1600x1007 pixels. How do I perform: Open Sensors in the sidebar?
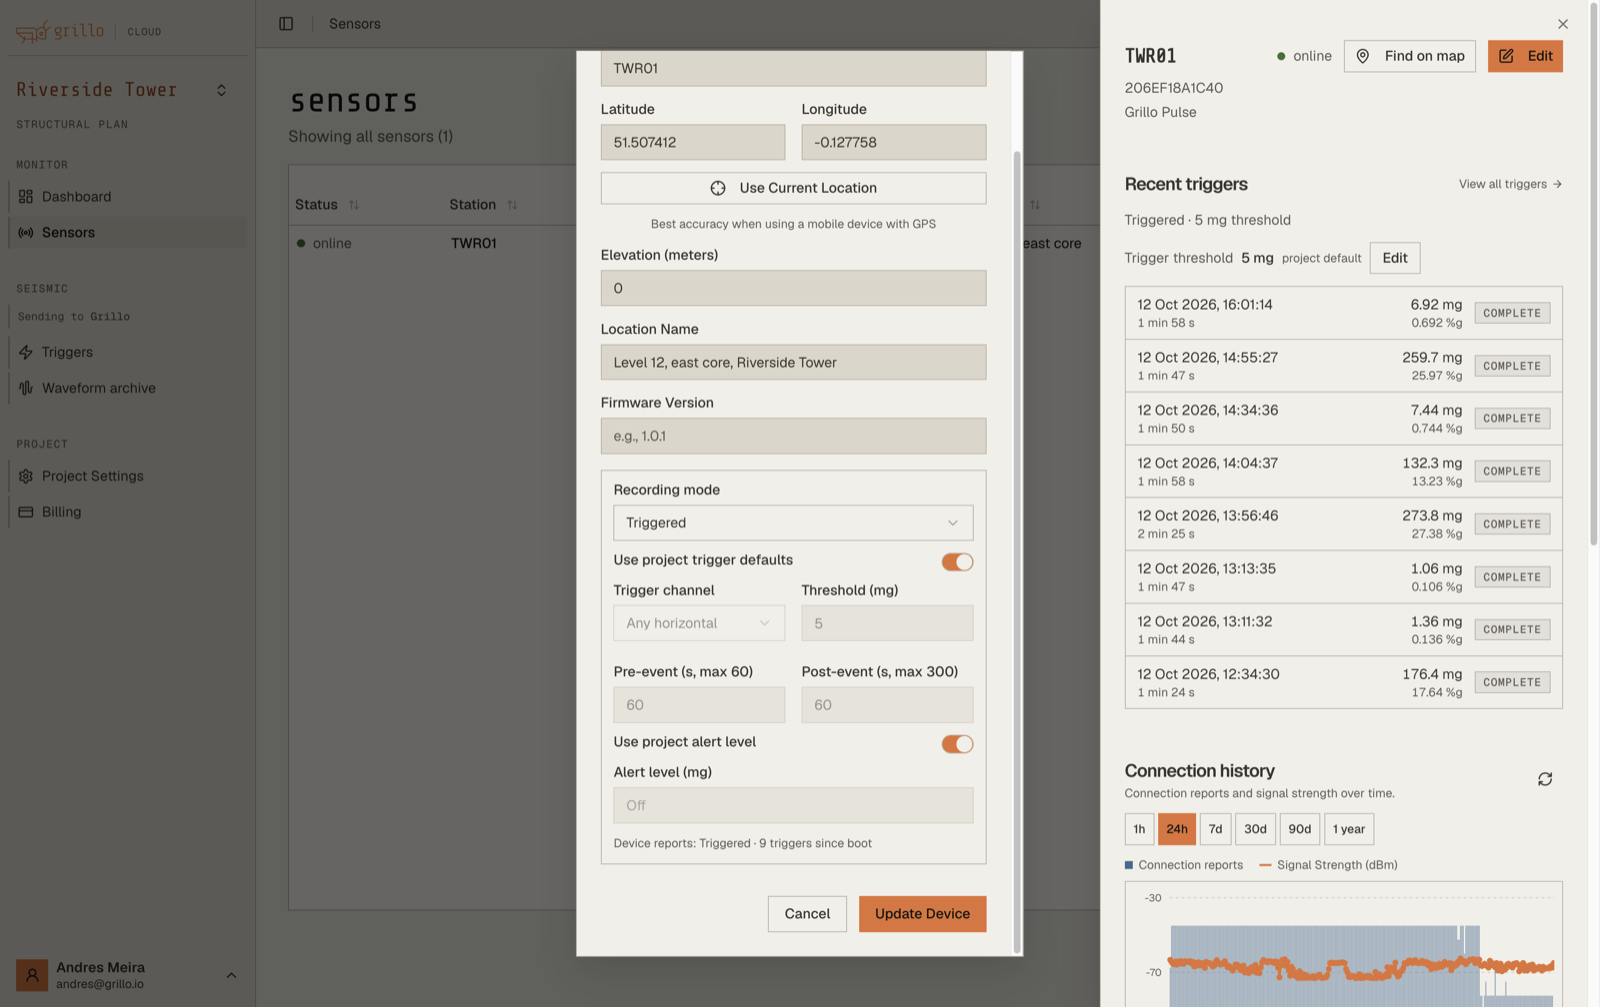click(x=127, y=233)
